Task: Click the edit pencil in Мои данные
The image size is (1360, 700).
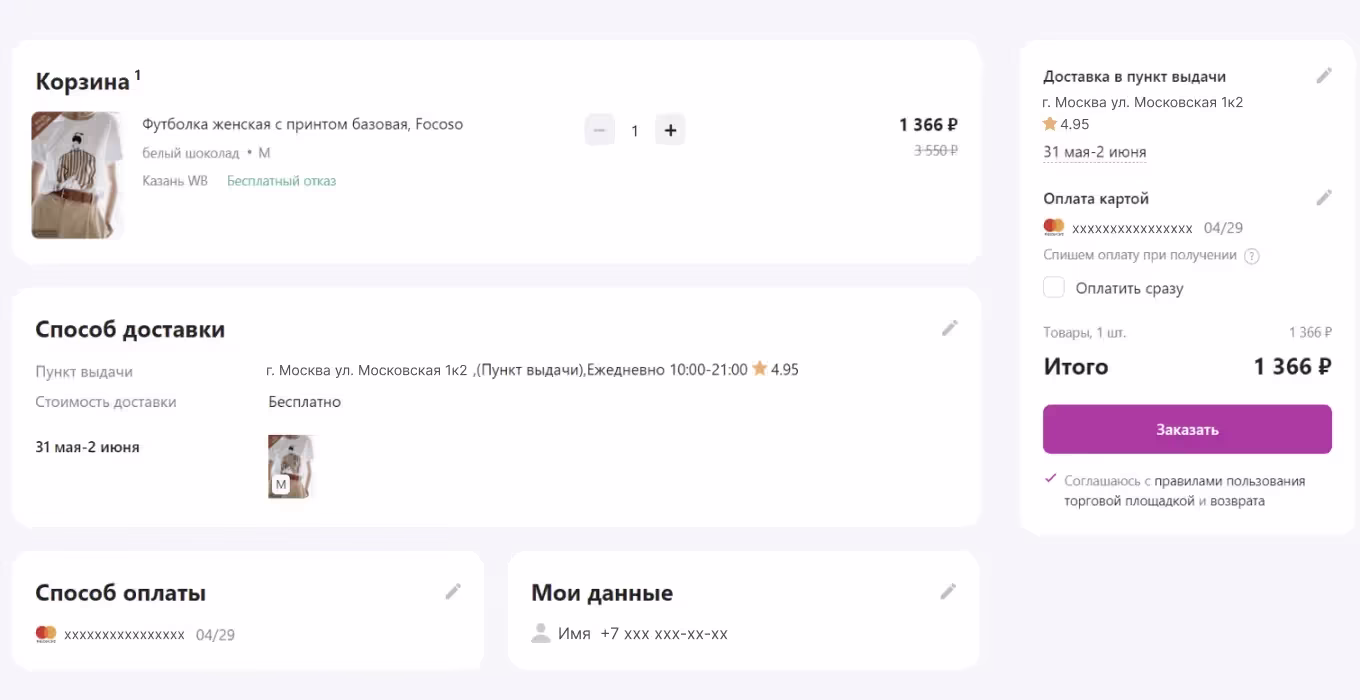Action: point(948,591)
